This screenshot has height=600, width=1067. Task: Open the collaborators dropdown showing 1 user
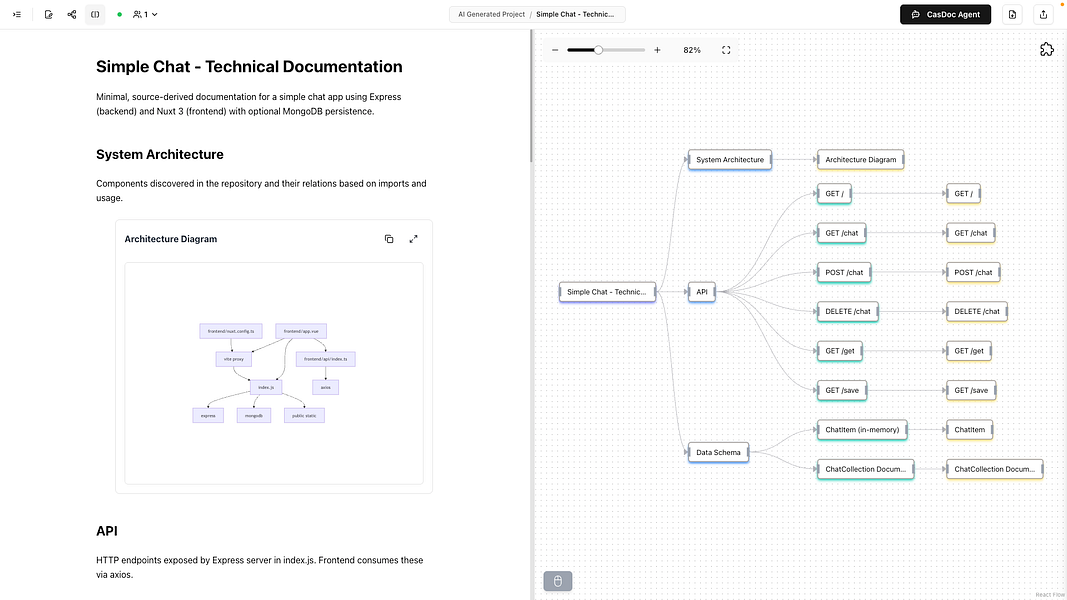[x=145, y=14]
